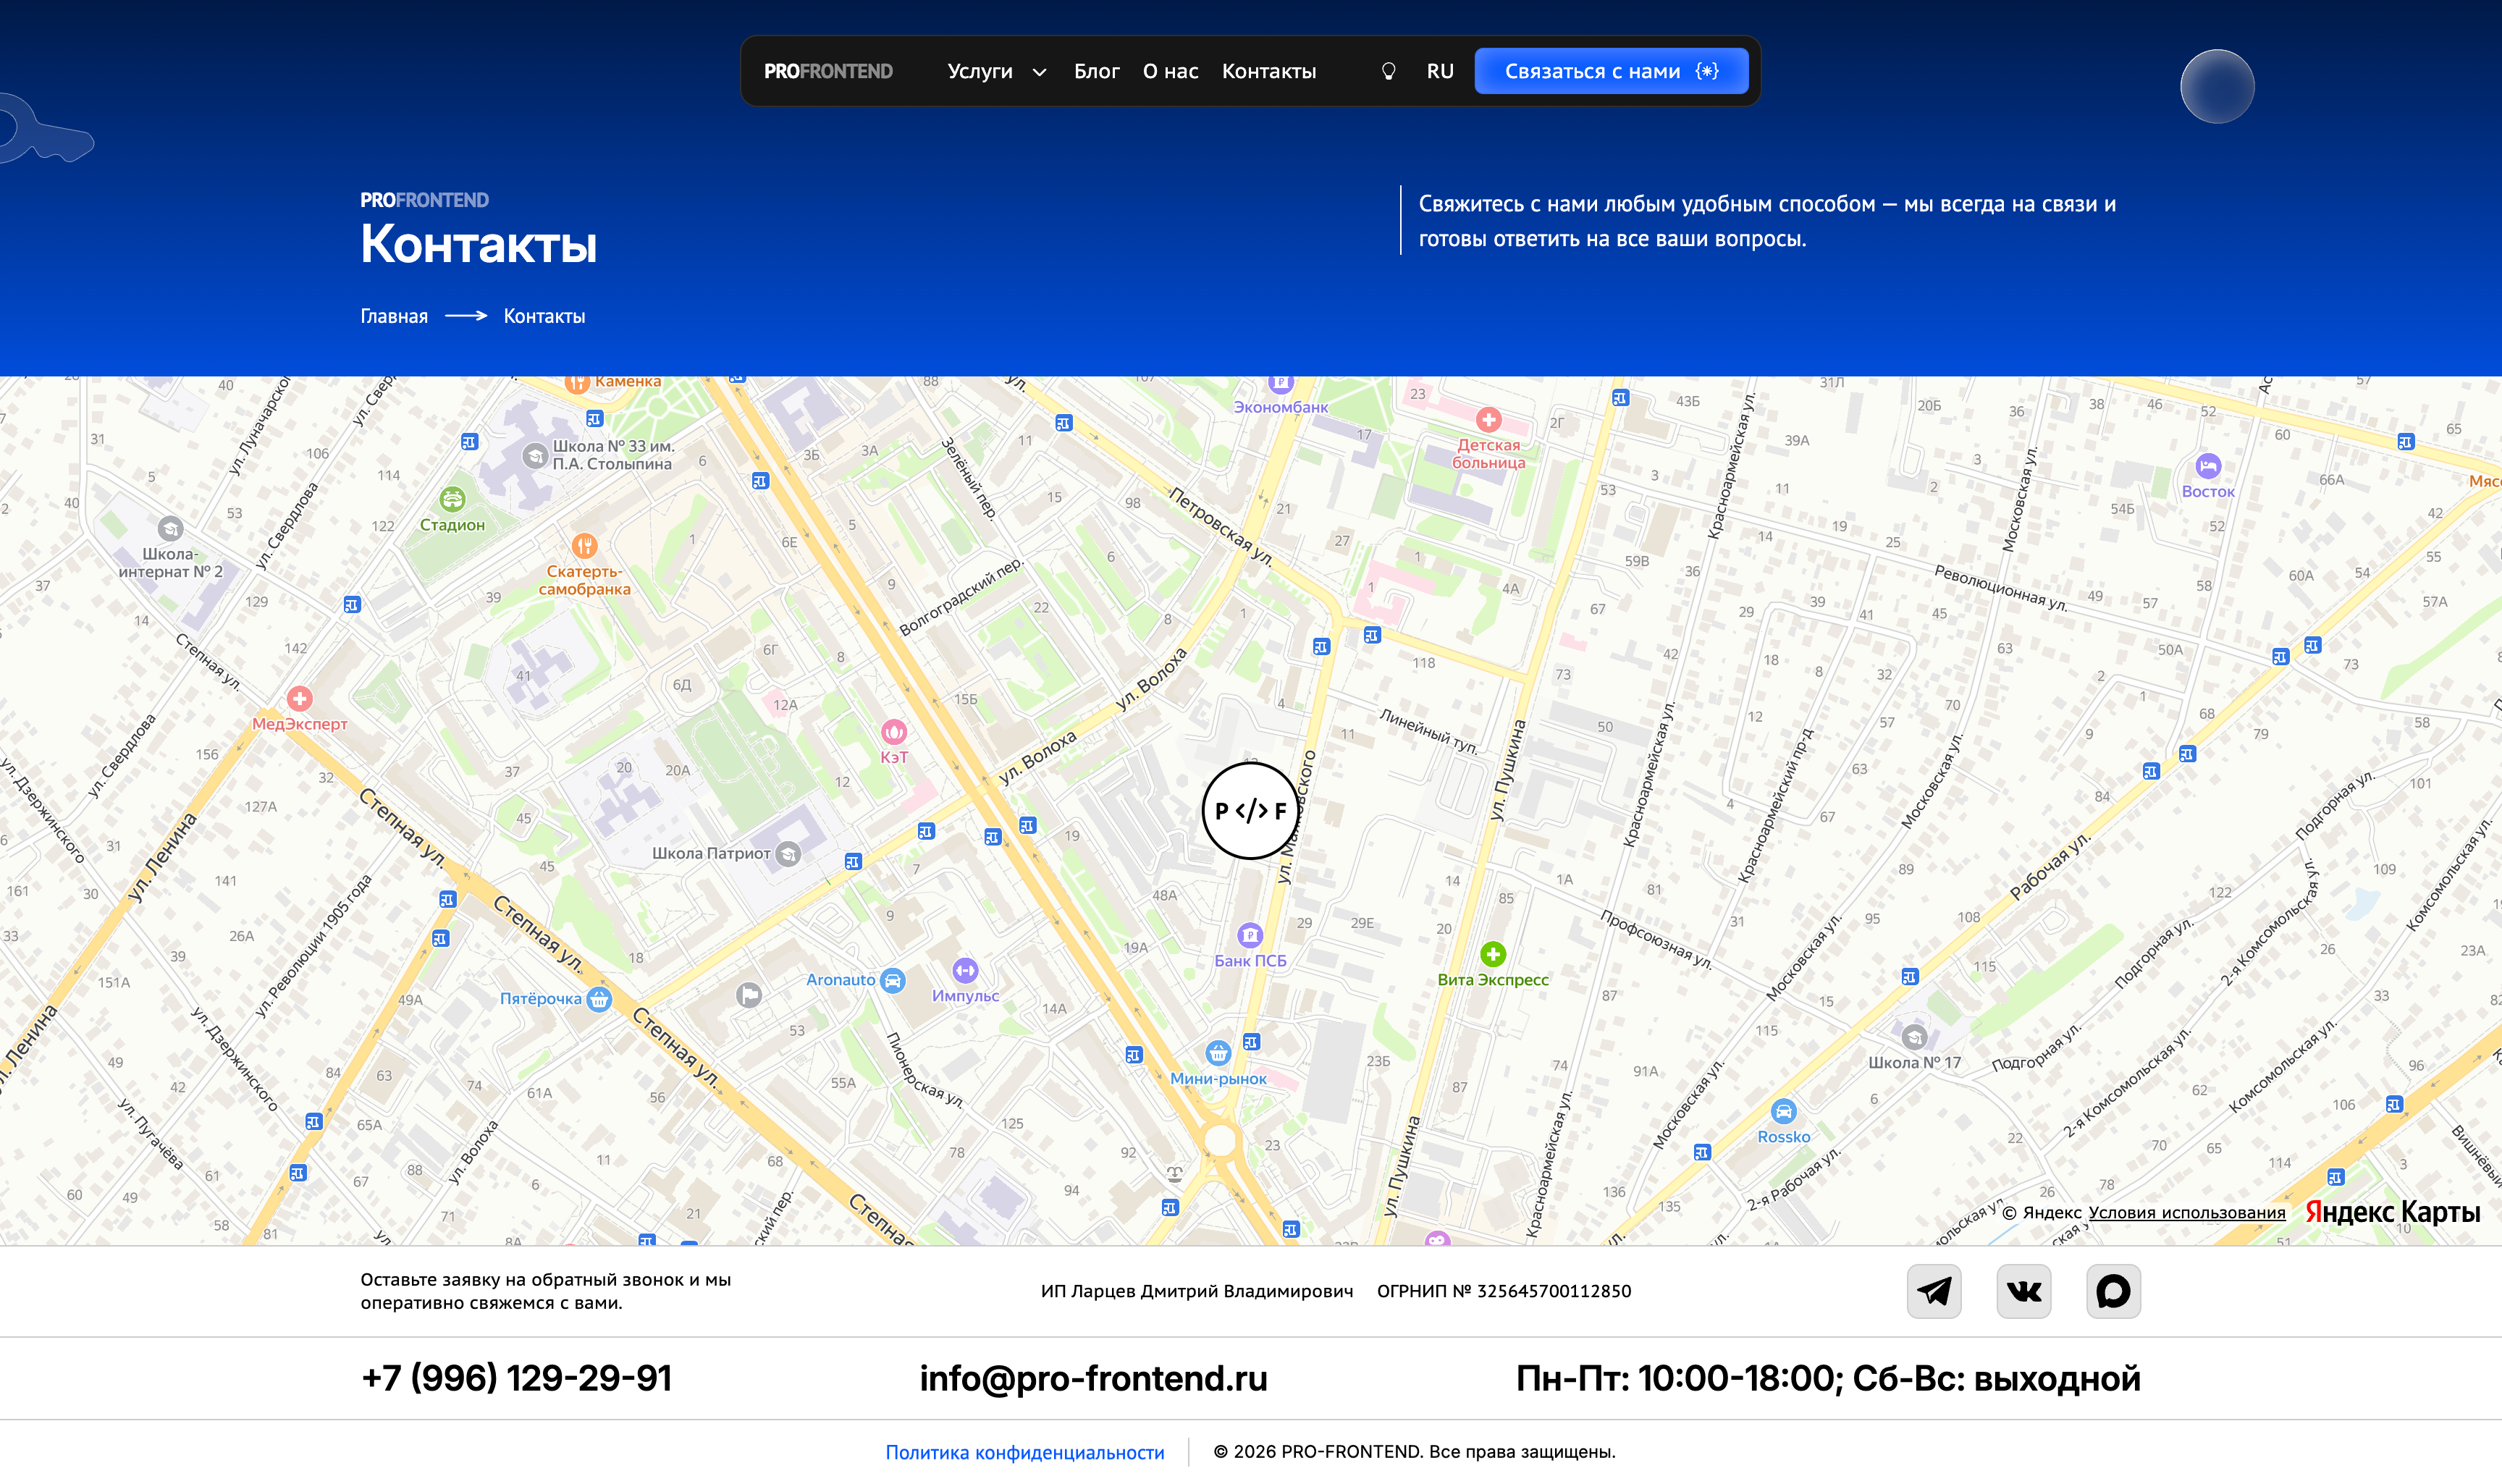Toggle the light bulb theme switch
This screenshot has height=1484, width=2502.
1388,71
